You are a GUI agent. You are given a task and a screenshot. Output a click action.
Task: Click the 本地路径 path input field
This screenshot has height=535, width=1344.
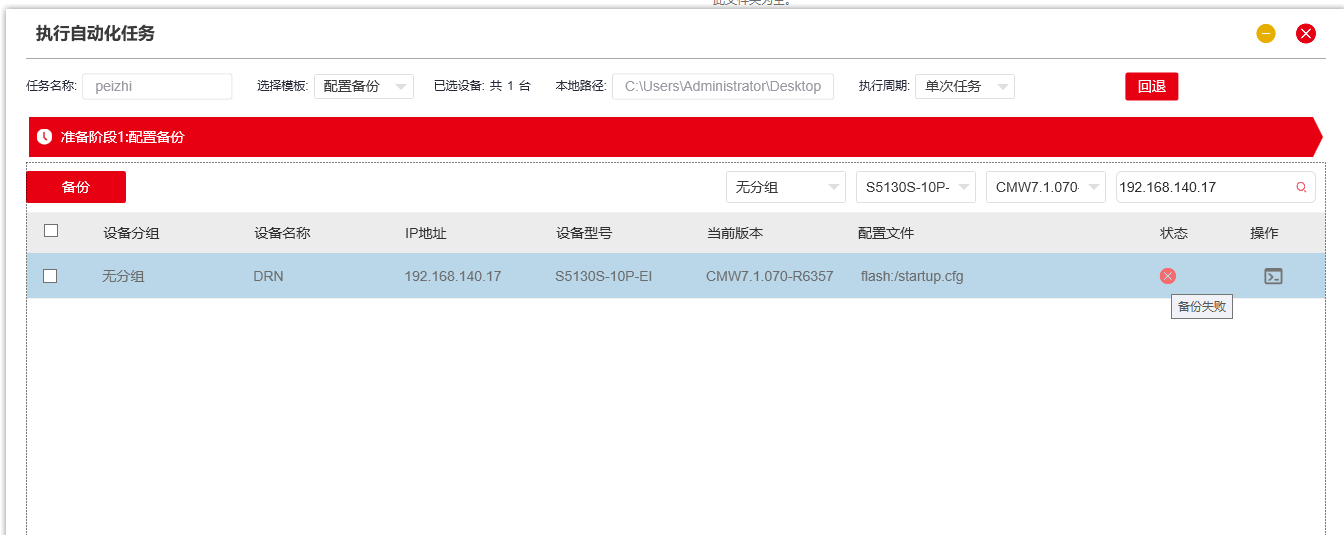coord(722,86)
